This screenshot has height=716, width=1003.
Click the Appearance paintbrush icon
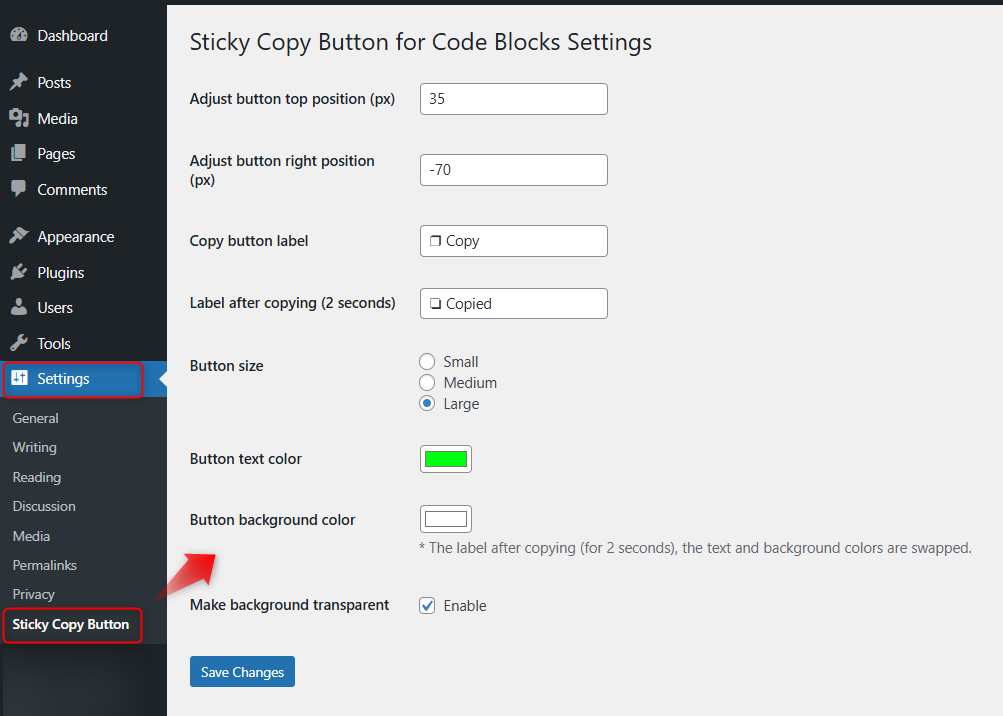(x=19, y=237)
